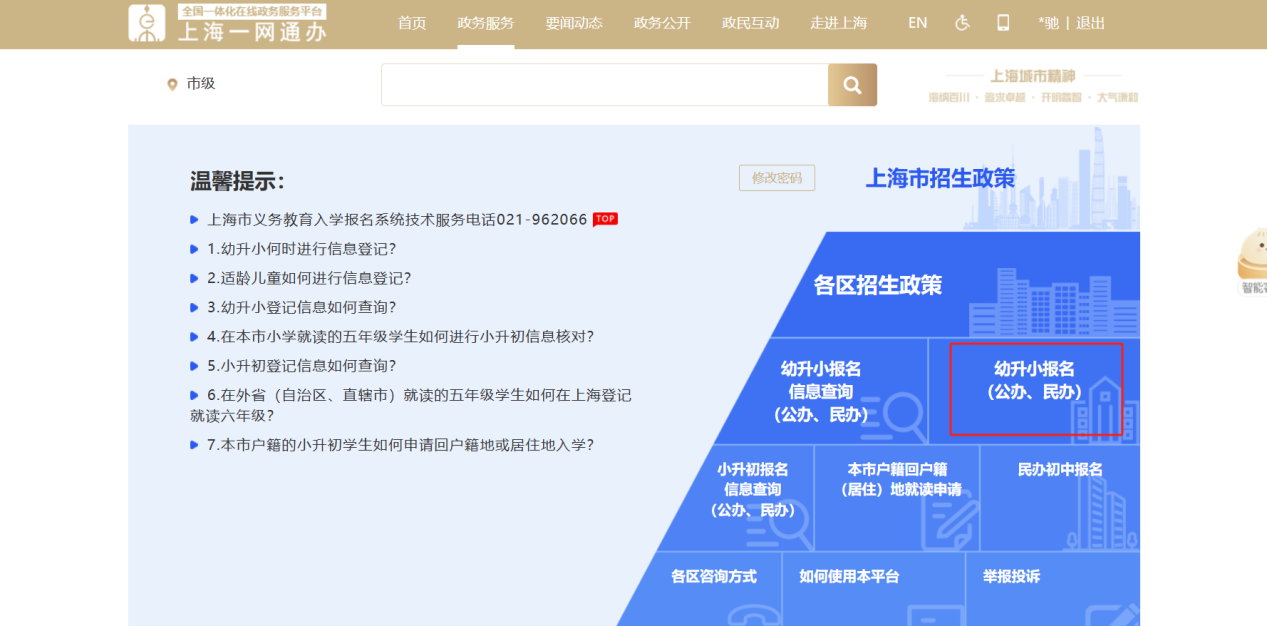This screenshot has height=626, width=1267.
Task: Expand the 市级 region selector
Action: click(x=200, y=84)
